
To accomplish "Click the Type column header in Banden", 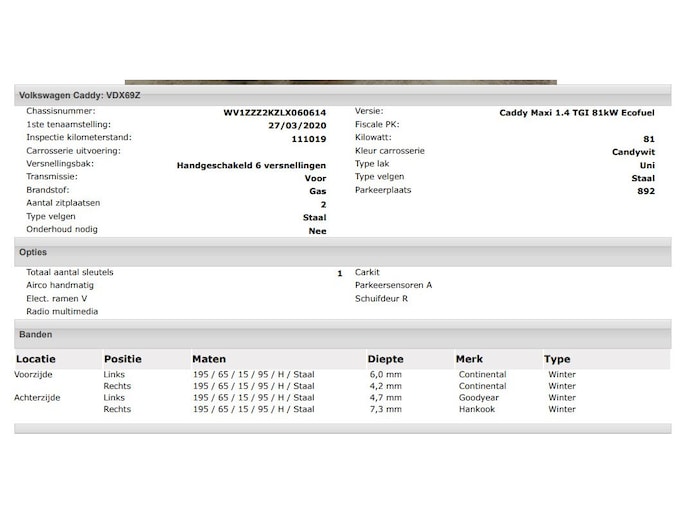I will click(x=557, y=359).
